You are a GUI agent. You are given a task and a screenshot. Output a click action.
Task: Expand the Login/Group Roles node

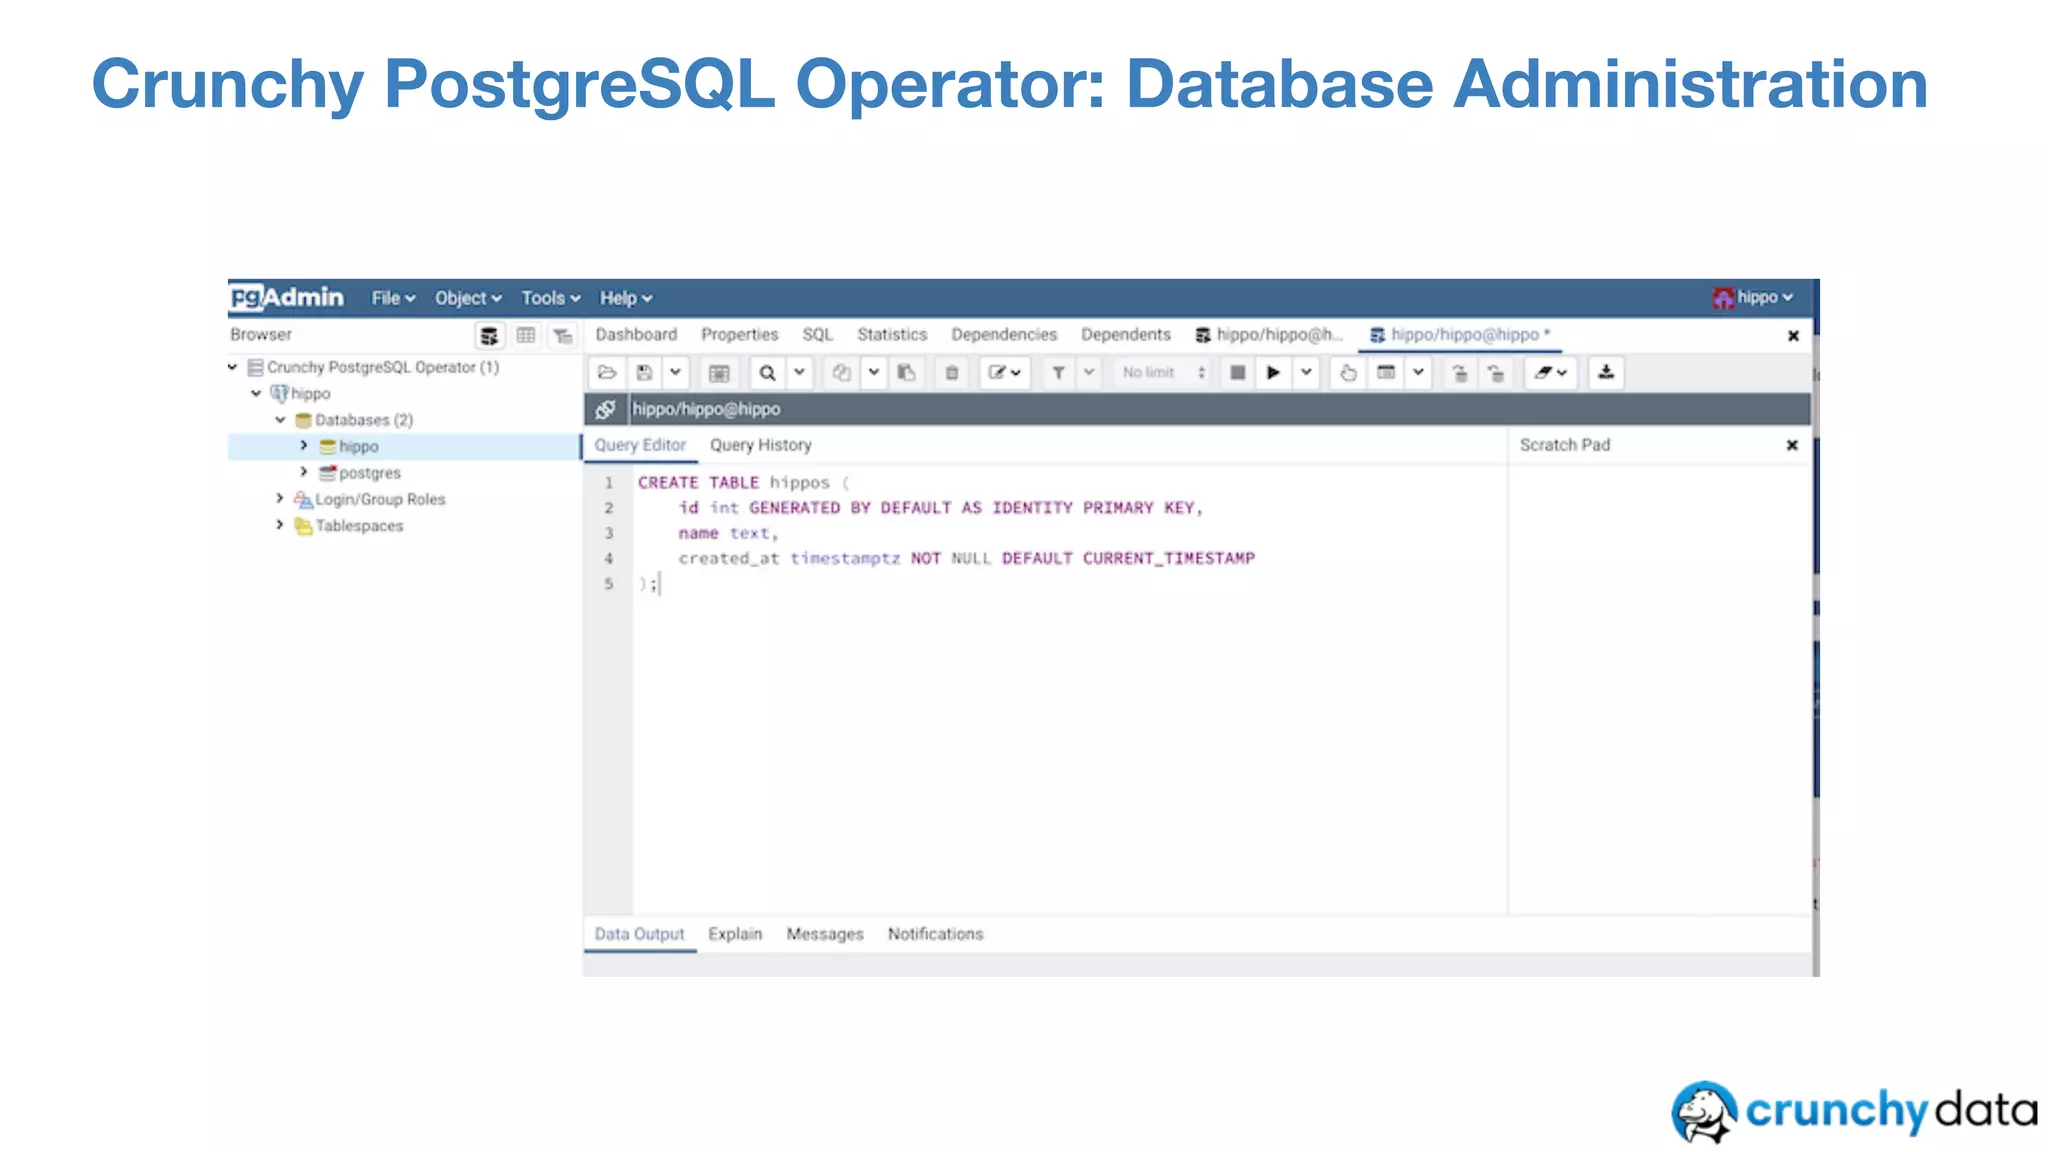coord(280,498)
